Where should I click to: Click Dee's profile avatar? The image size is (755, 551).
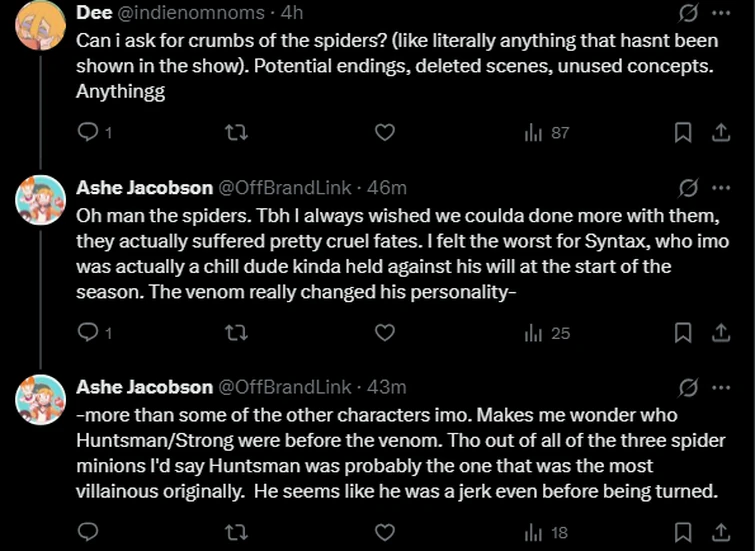pyautogui.click(x=41, y=24)
